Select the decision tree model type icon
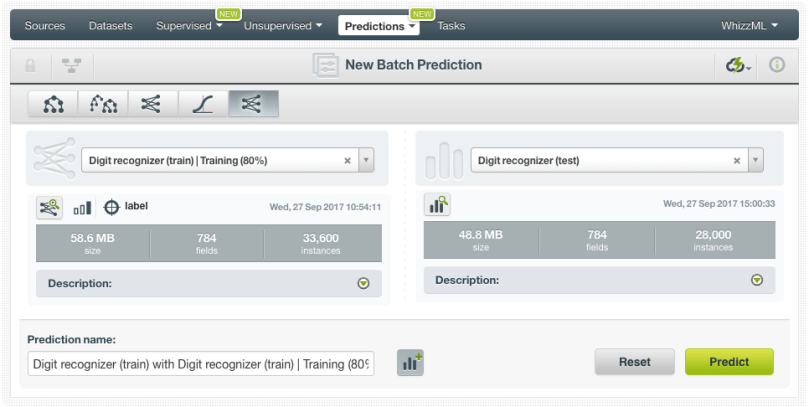Viewport: 809px width, 407px height. 53,104
